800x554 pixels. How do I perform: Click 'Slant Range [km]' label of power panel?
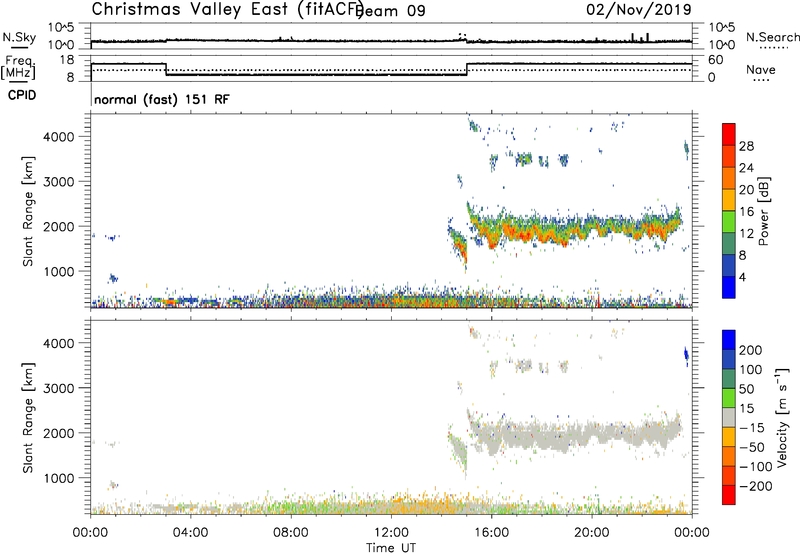click(28, 211)
